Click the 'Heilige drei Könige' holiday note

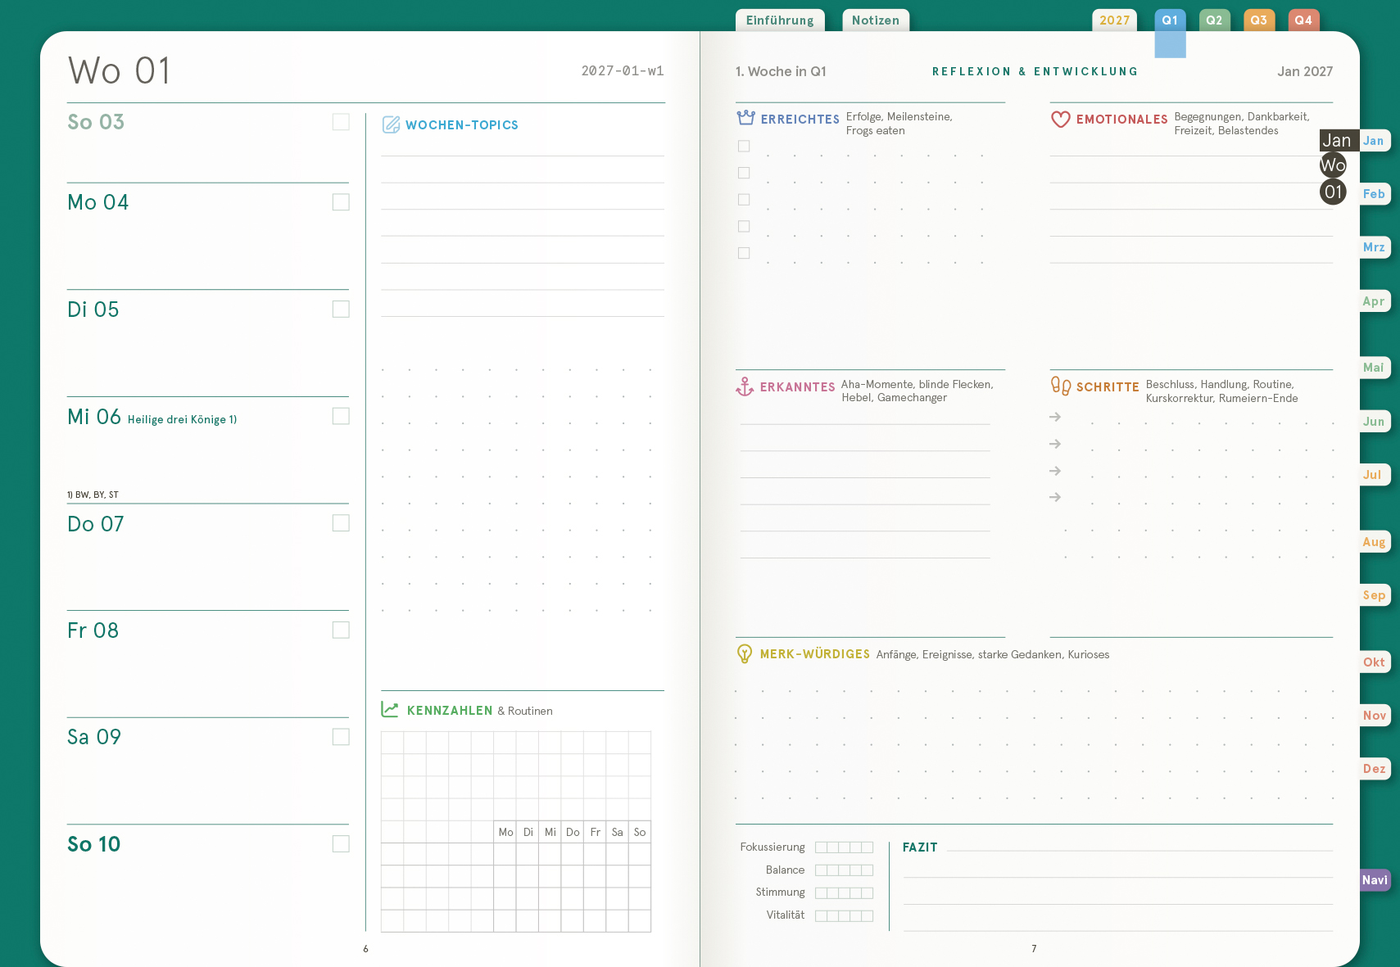tap(182, 420)
